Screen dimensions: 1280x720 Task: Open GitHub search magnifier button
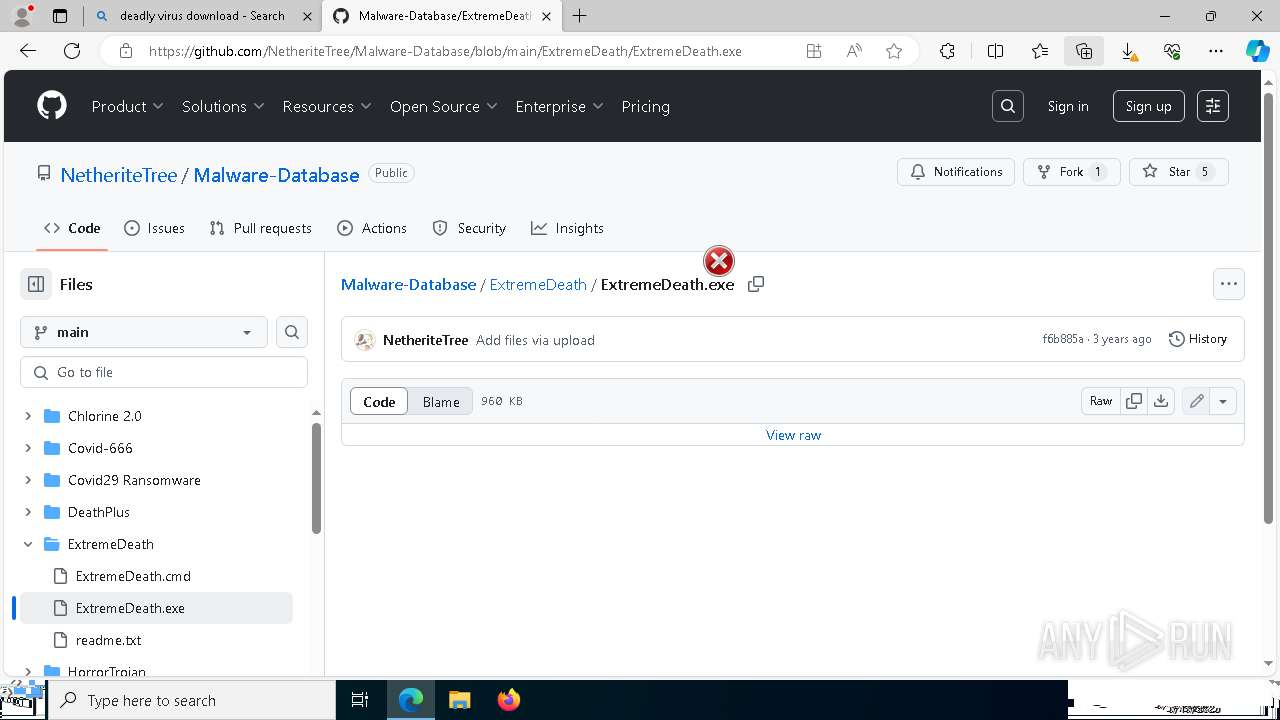(x=1008, y=106)
